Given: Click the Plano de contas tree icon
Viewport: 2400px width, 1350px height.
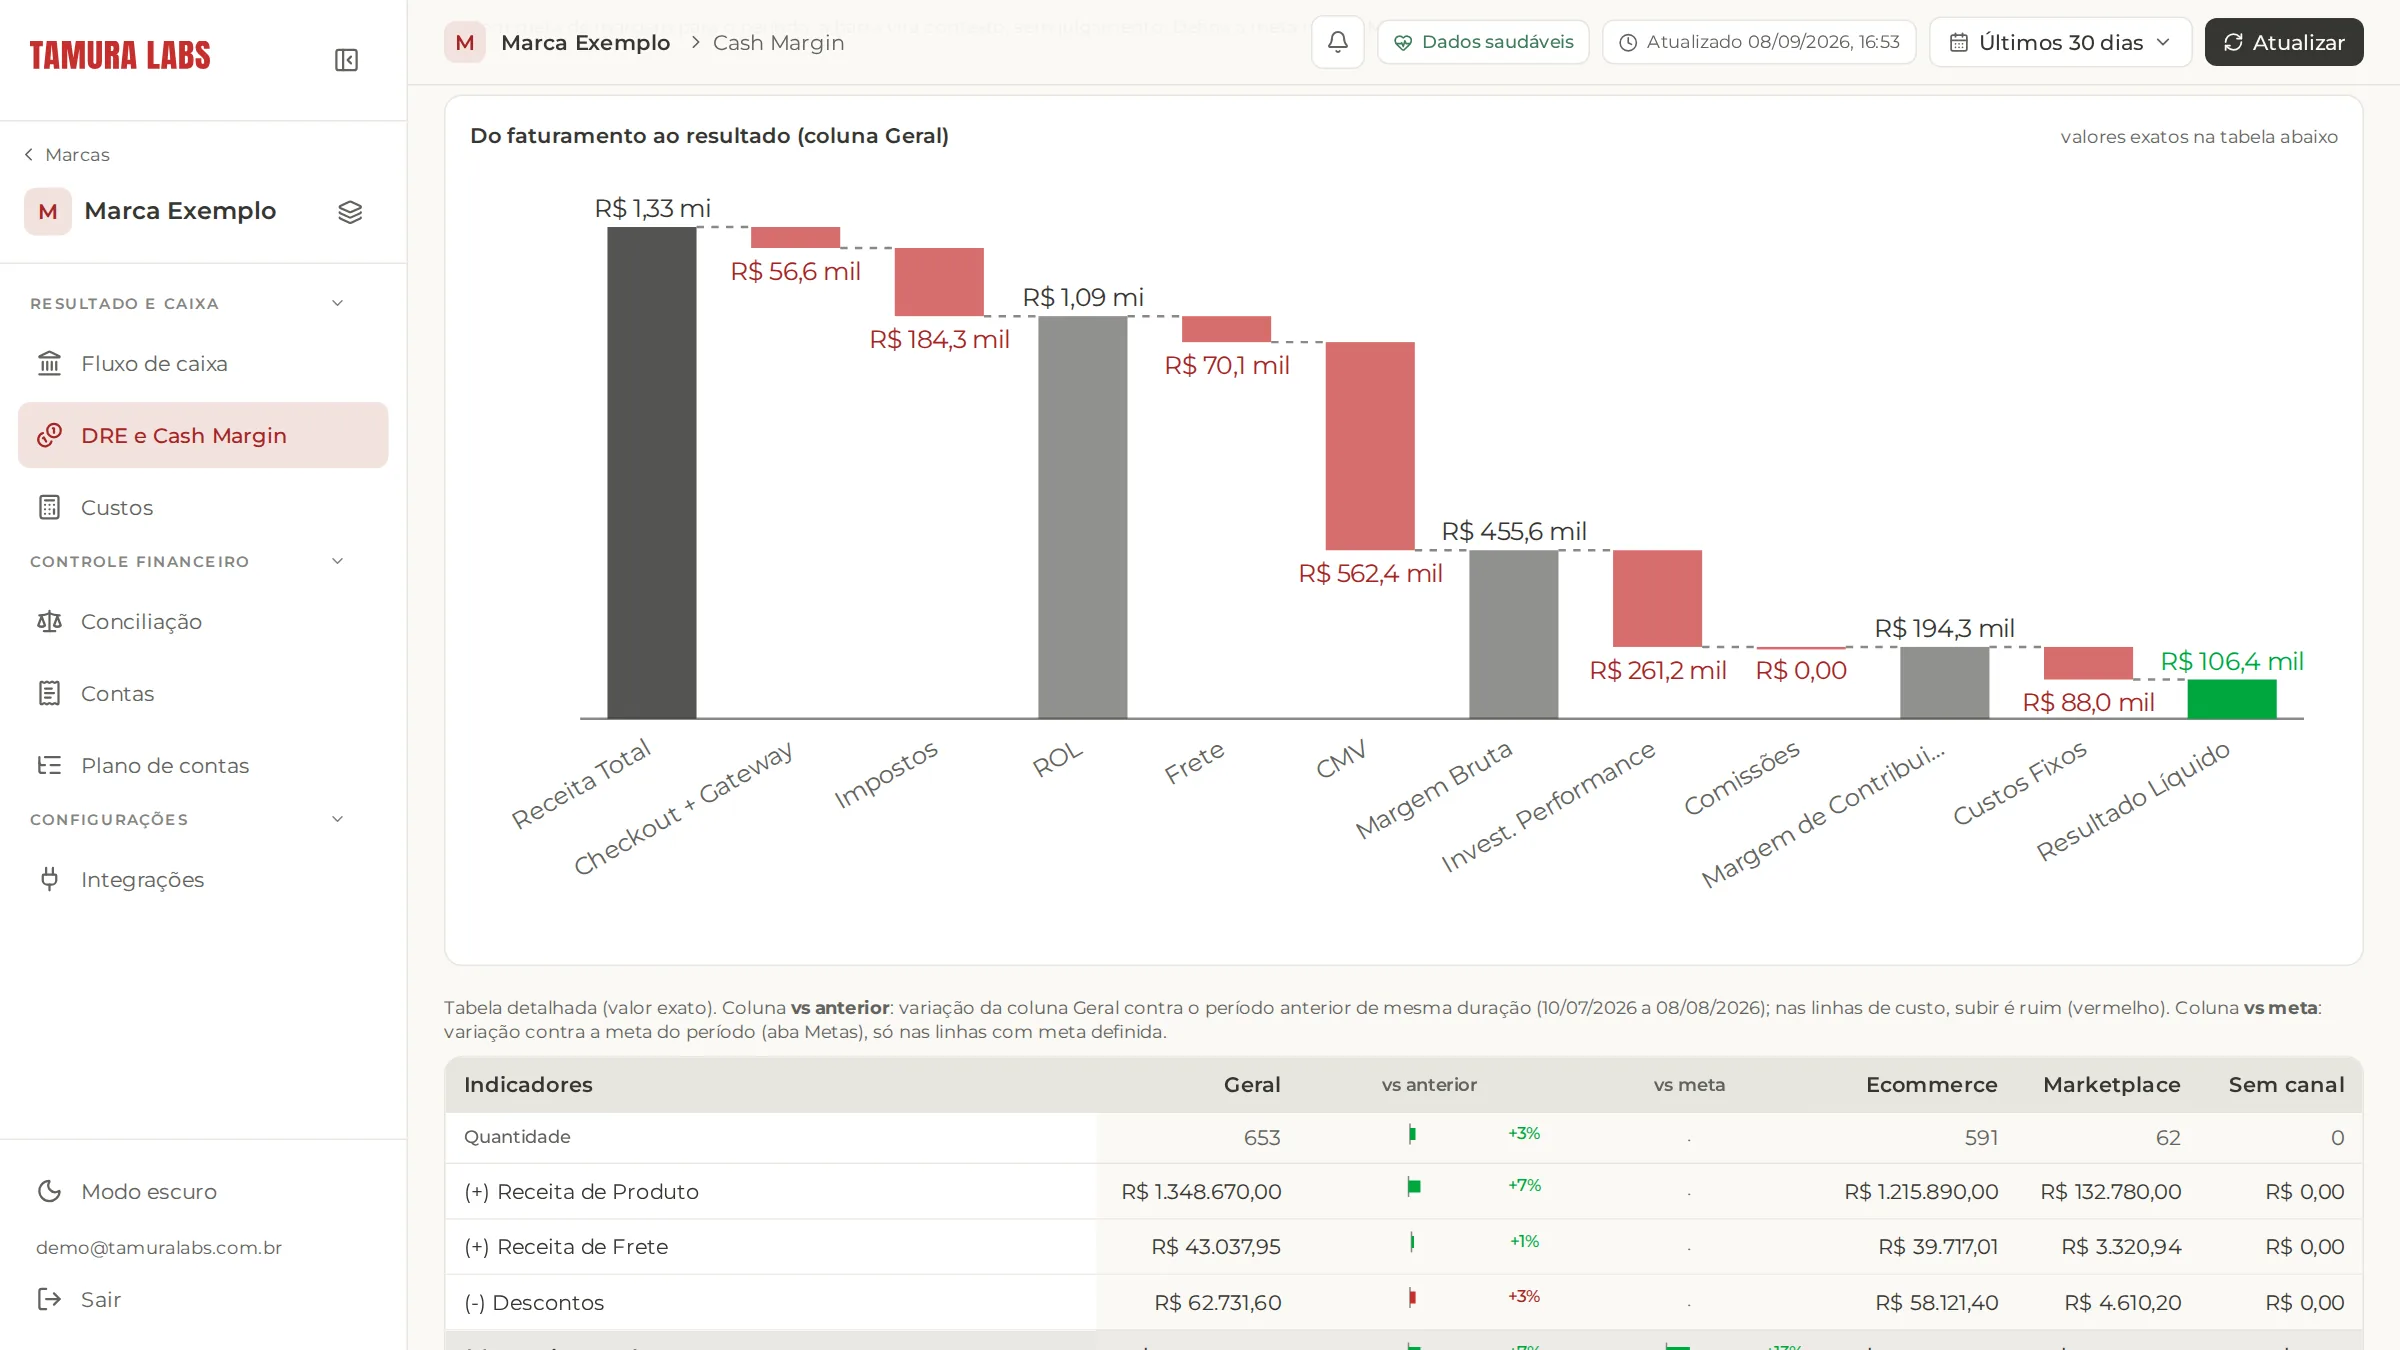Looking at the screenshot, I should (49, 765).
